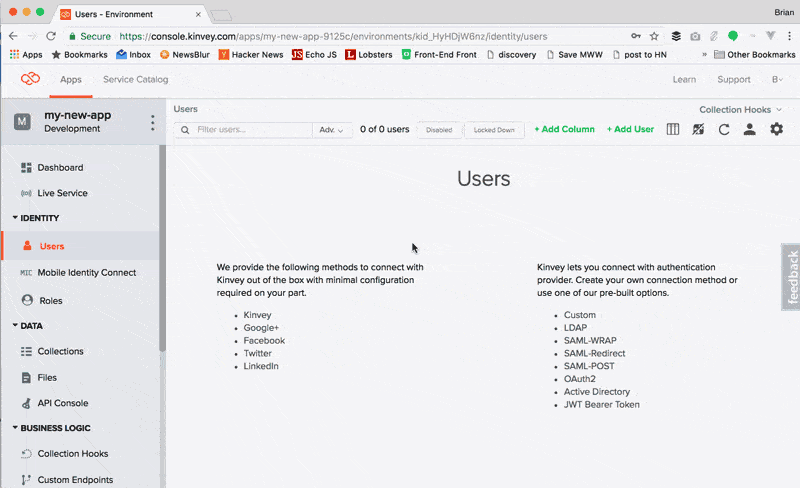Click the Kinvey logo icon
This screenshot has width=800, height=488.
[x=30, y=79]
